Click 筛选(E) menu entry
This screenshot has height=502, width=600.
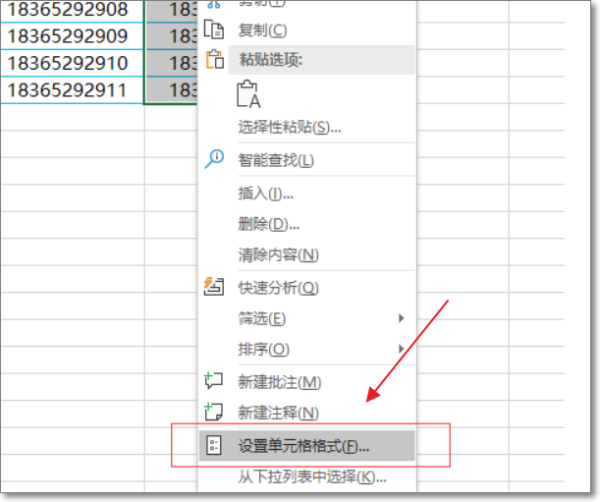tap(307, 318)
